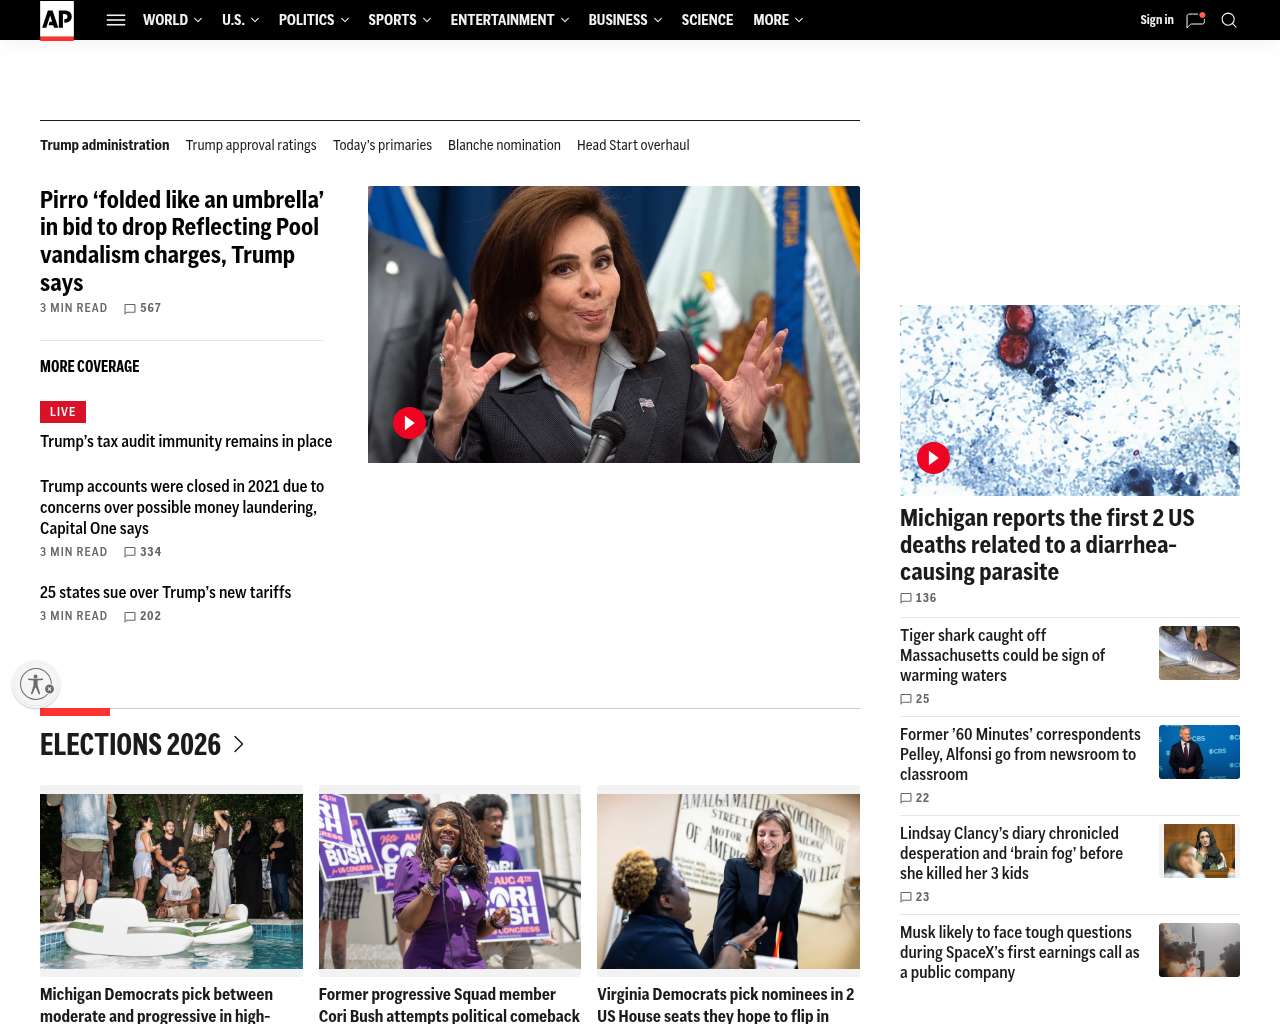Open Michigan diarrhea-causing parasite headline
1280x1024 pixels.
click(1047, 545)
